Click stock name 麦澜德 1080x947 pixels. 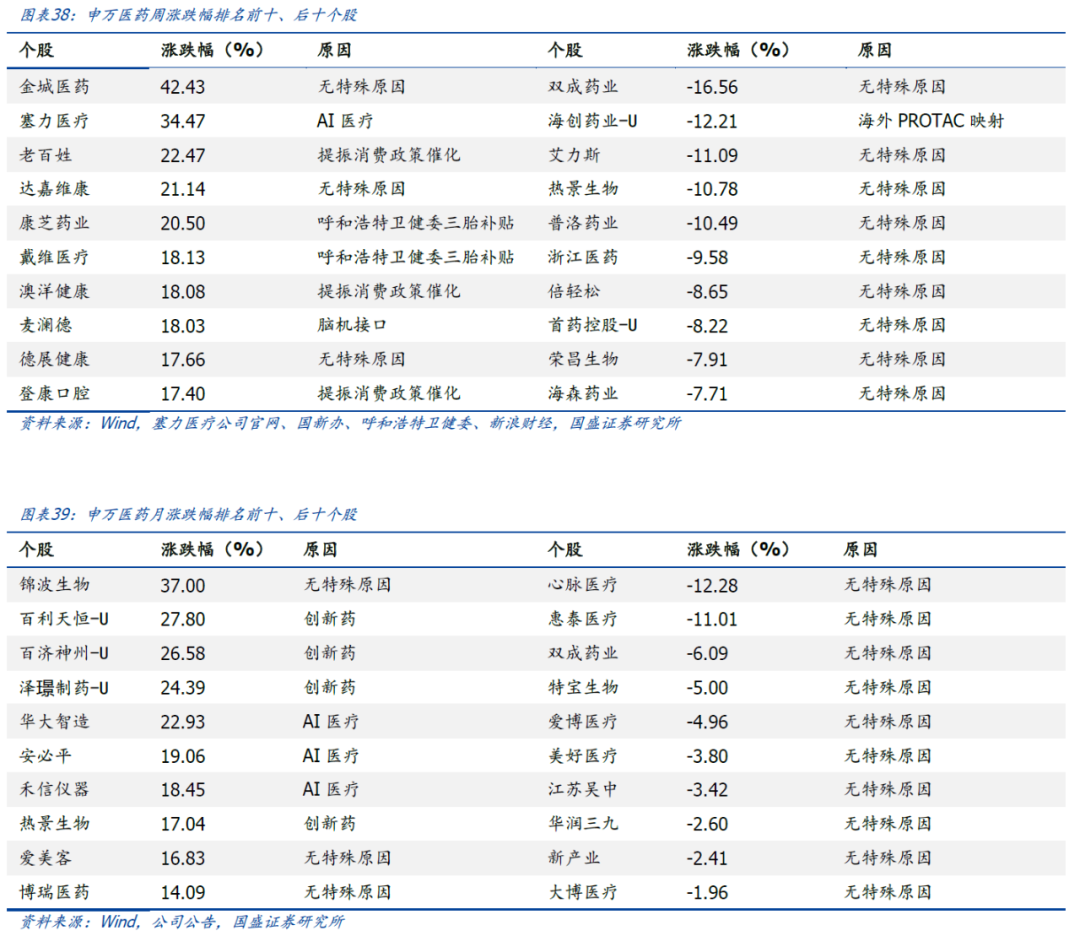(45, 325)
